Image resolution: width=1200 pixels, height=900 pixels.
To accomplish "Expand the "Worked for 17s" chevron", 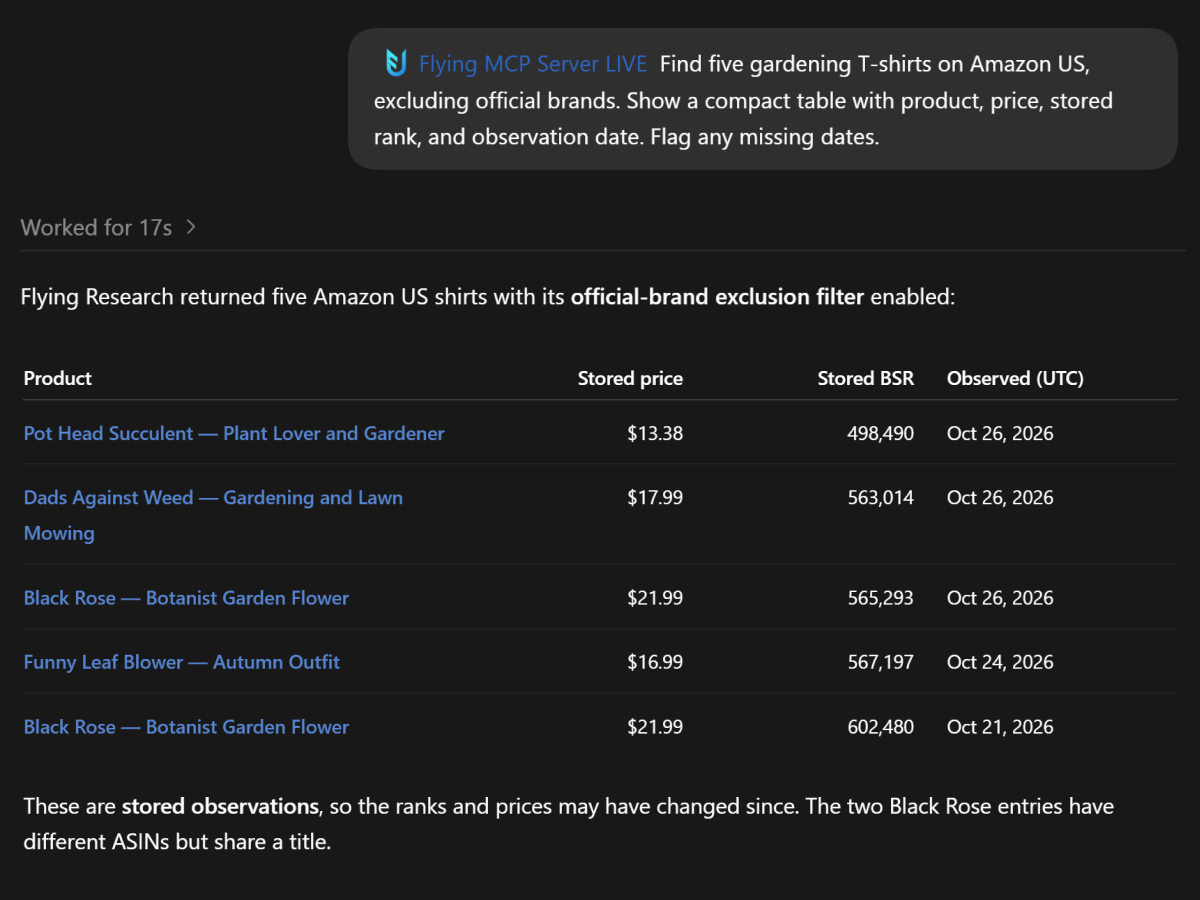I will coord(191,228).
